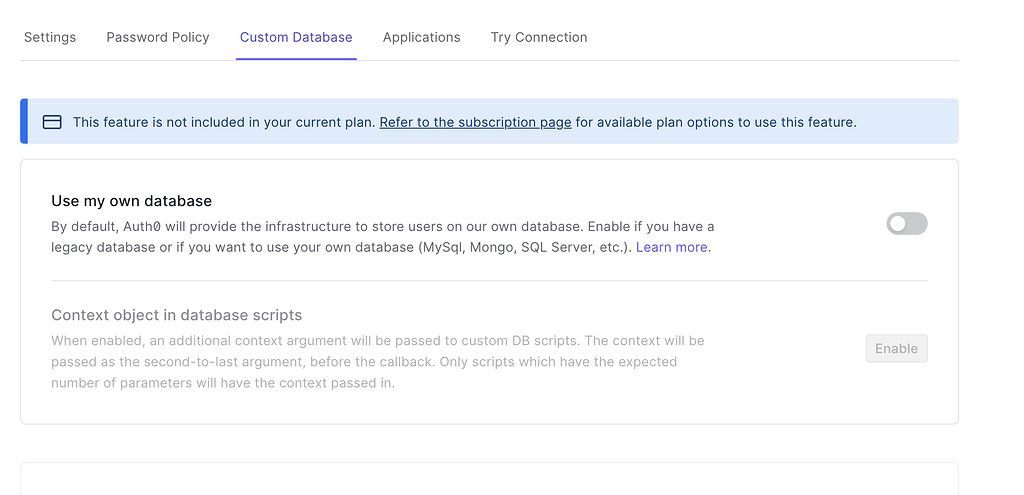Go to the Applications tab
Screen dimensions: 1024x495
421,37
